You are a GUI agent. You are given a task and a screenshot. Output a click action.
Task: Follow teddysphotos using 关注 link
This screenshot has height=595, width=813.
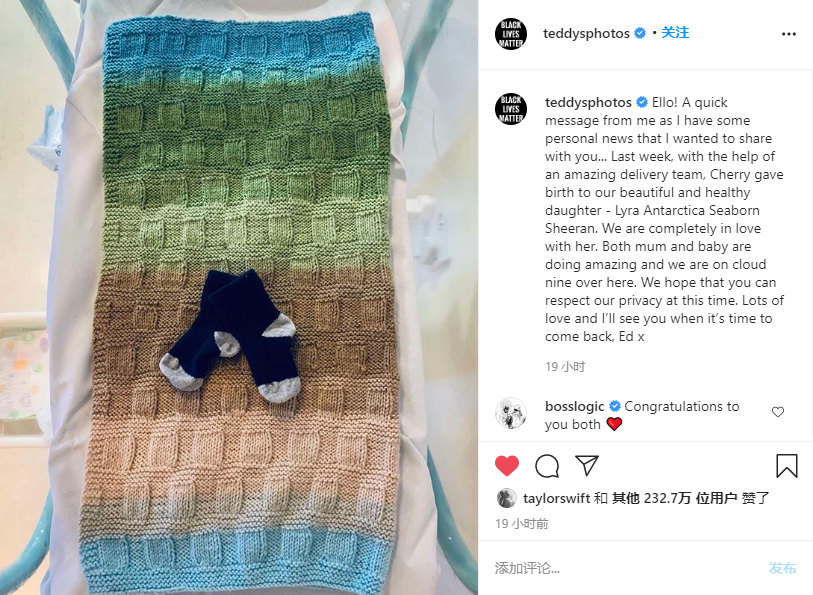[x=675, y=33]
